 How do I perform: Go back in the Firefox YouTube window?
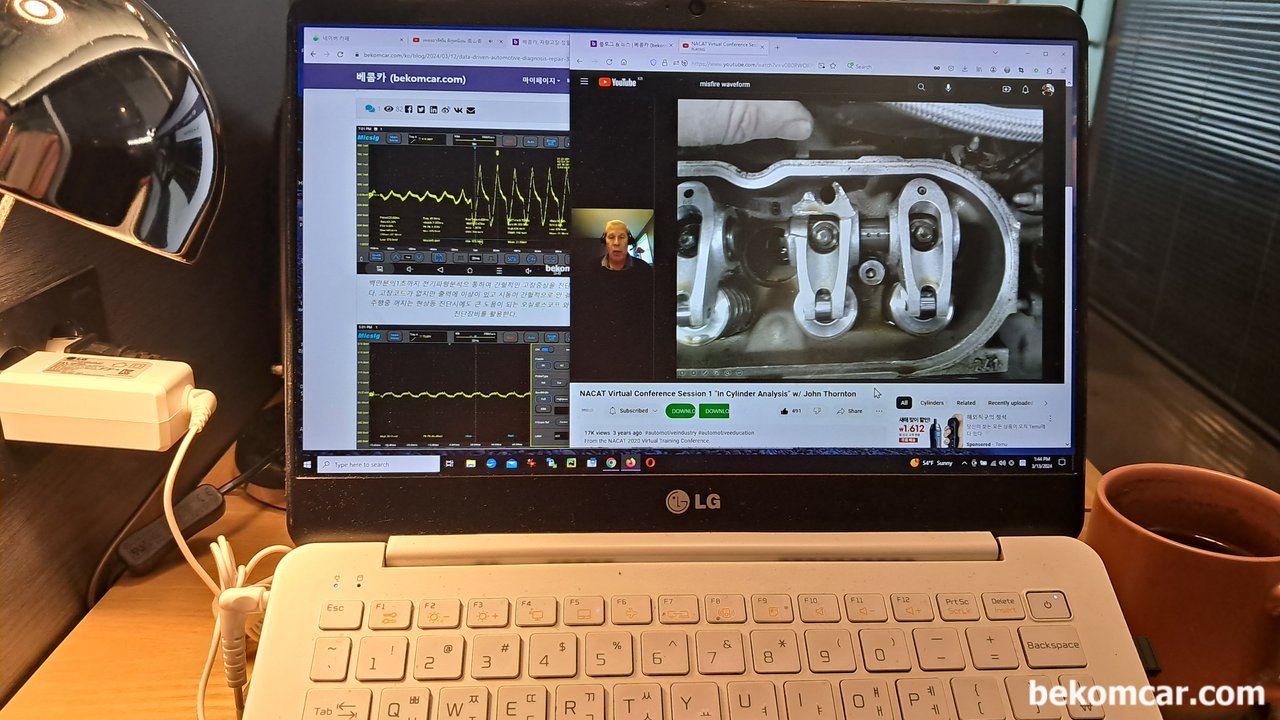(580, 61)
